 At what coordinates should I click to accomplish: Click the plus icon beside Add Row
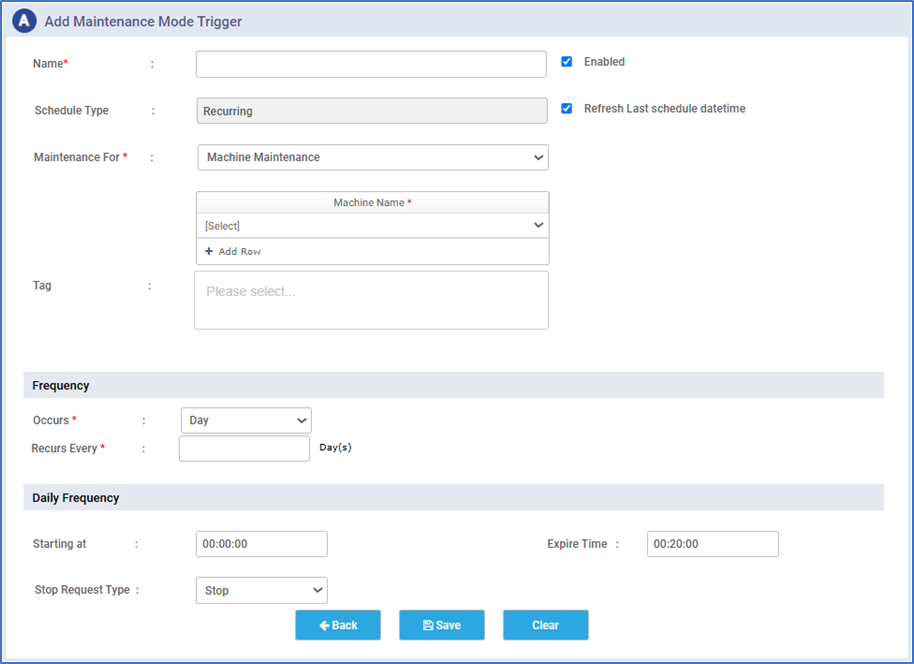[x=209, y=251]
